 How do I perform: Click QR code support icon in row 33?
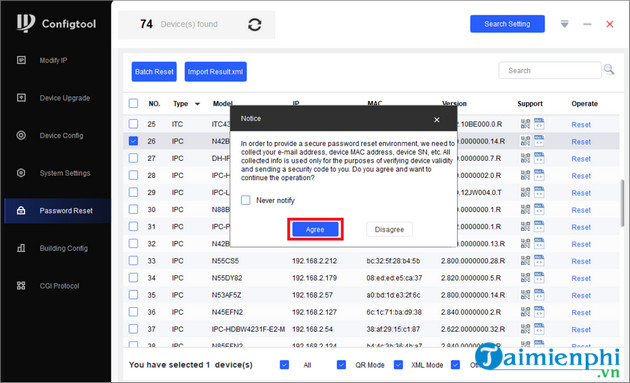click(x=526, y=260)
